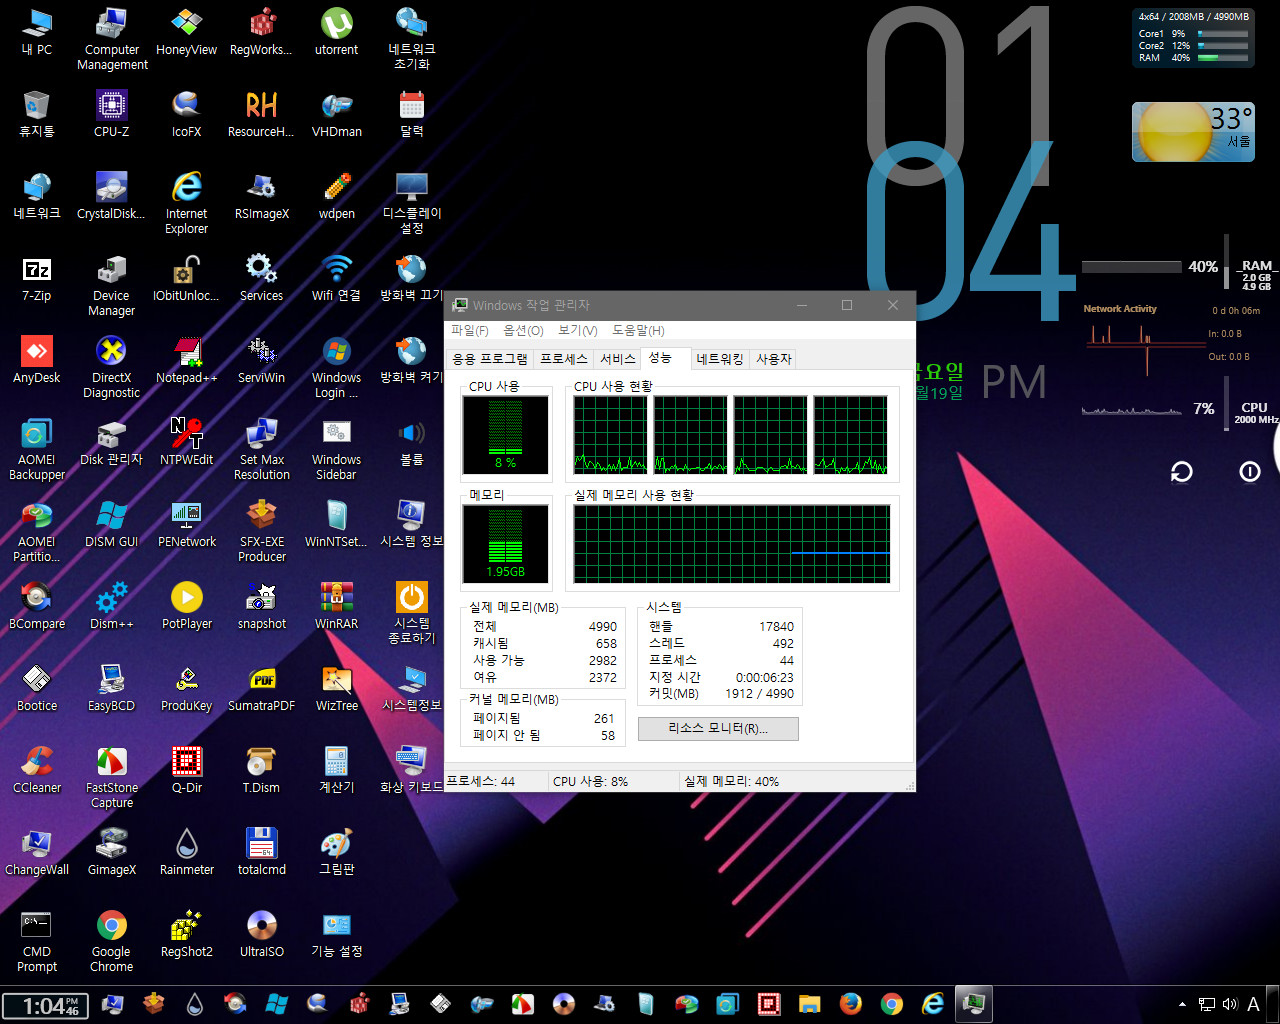Viewport: 1280px width, 1024px height.
Task: Click the Seoul weather widget
Action: click(x=1192, y=132)
